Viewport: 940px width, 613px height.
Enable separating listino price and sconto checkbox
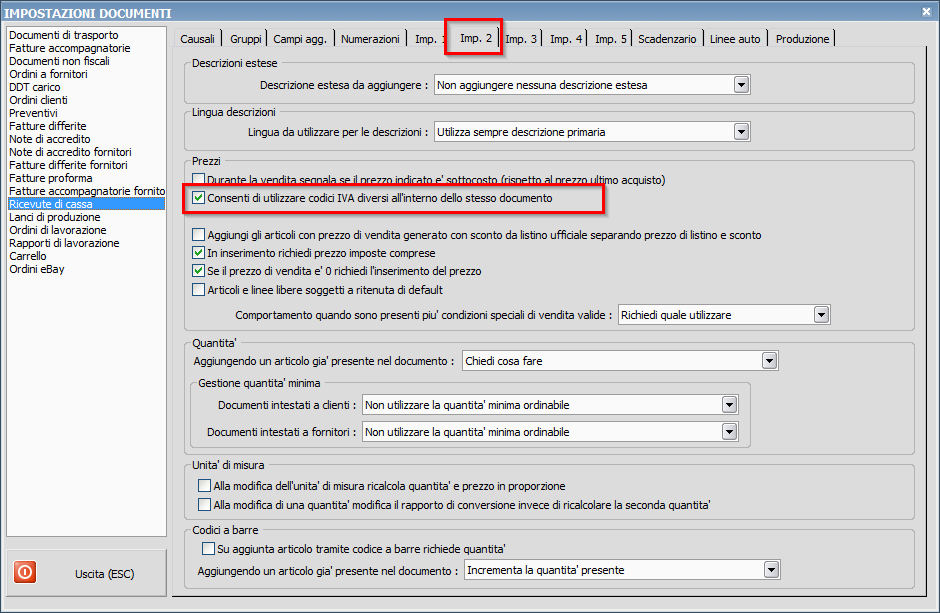198,234
